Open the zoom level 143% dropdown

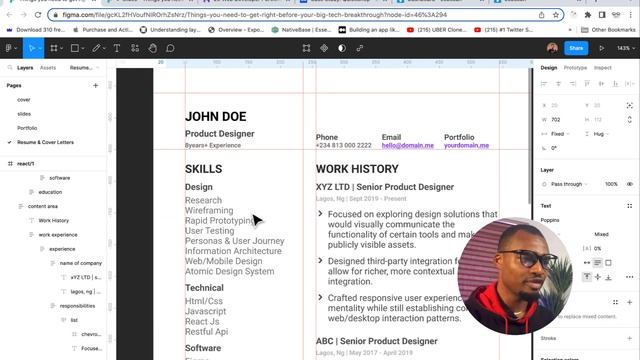[626, 48]
